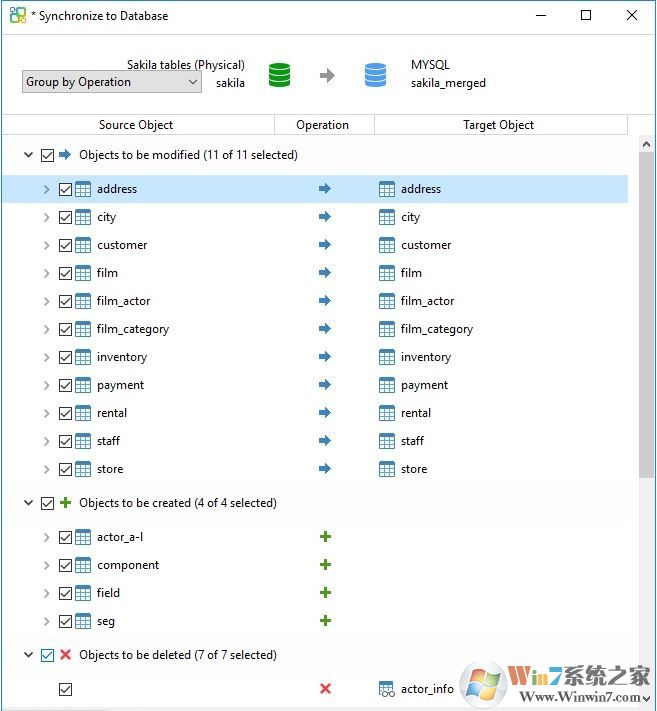Expand the film_category table row

tap(46, 329)
